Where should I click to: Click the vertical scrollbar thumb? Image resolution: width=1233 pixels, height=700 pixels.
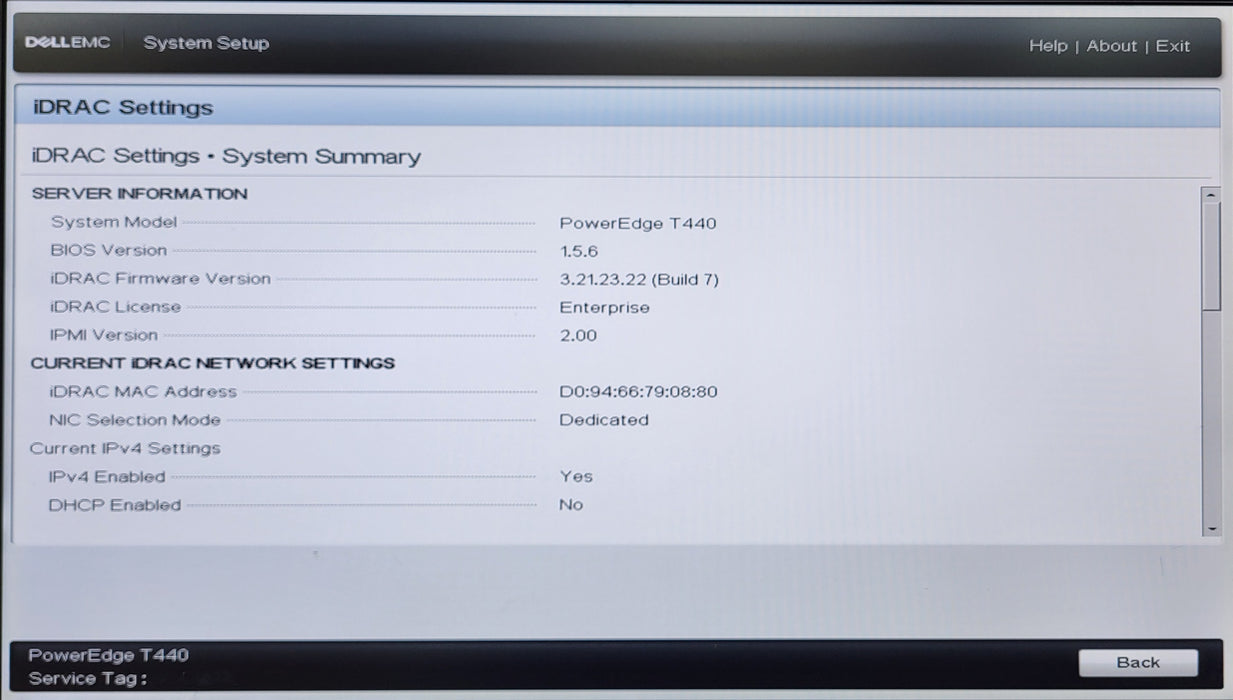point(1211,255)
